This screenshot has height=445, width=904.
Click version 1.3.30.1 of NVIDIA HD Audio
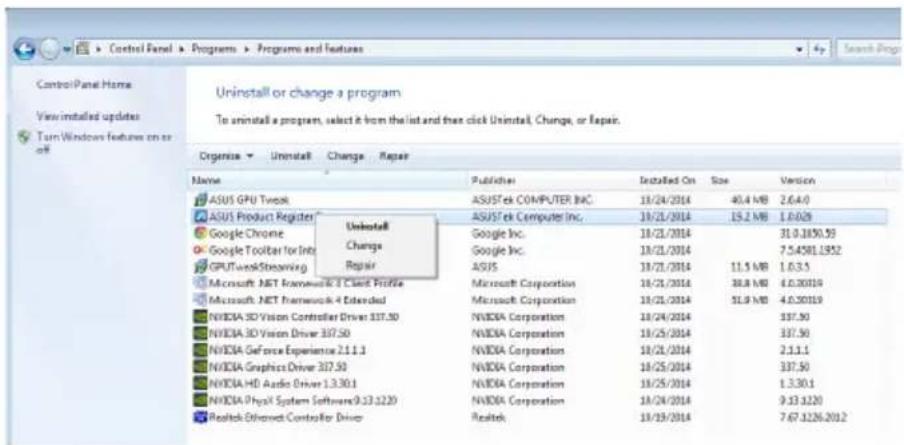click(799, 383)
